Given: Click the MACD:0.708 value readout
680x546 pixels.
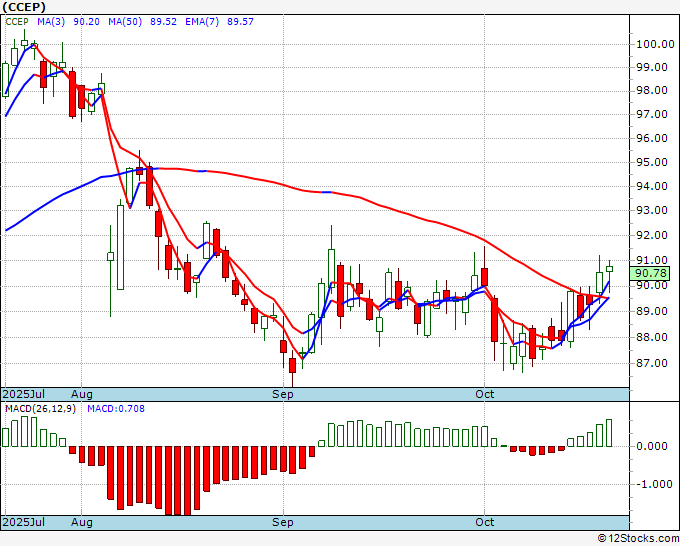Looking at the screenshot, I should coord(116,409).
